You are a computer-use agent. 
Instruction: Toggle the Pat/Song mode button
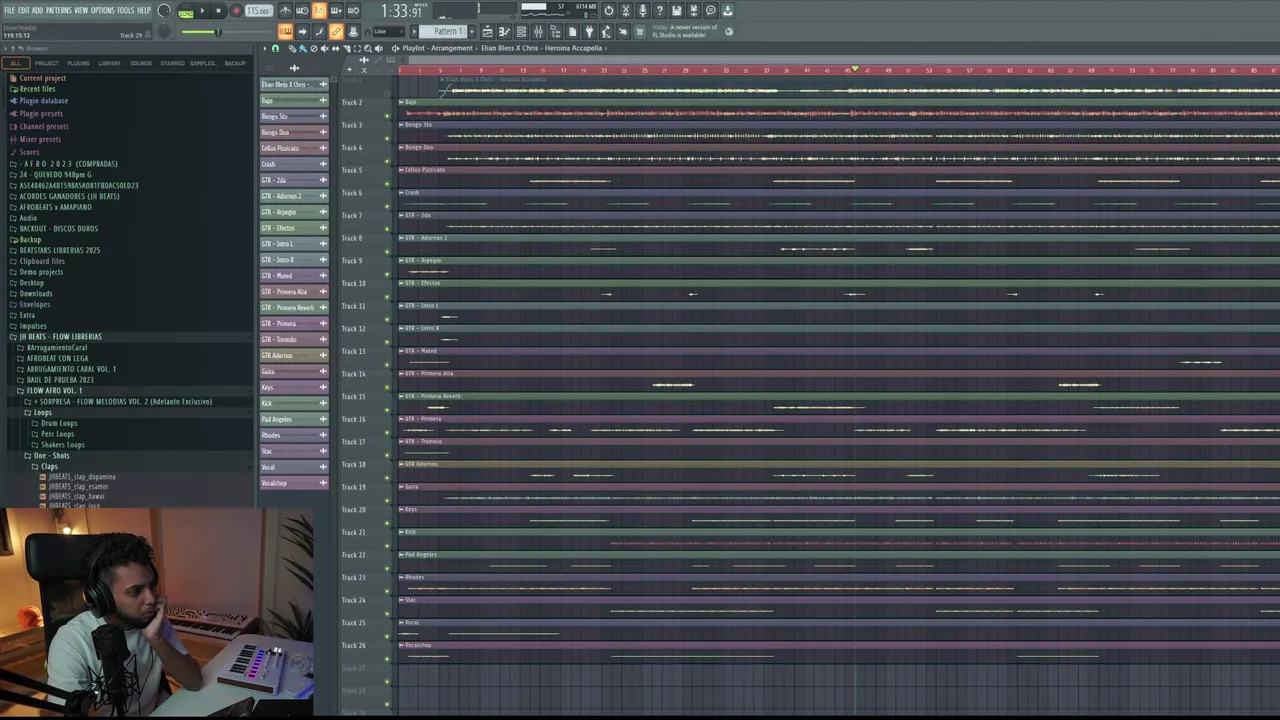coord(186,13)
